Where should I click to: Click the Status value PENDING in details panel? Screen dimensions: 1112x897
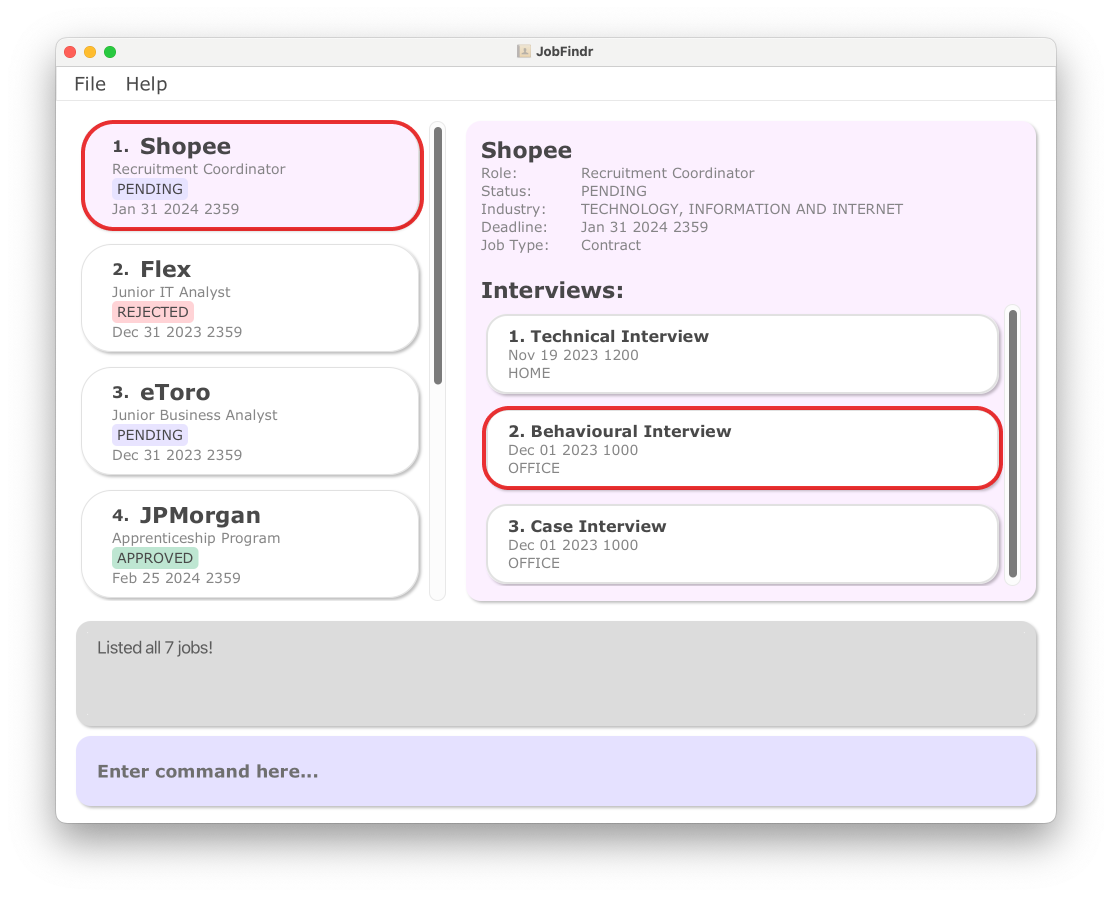click(x=613, y=191)
